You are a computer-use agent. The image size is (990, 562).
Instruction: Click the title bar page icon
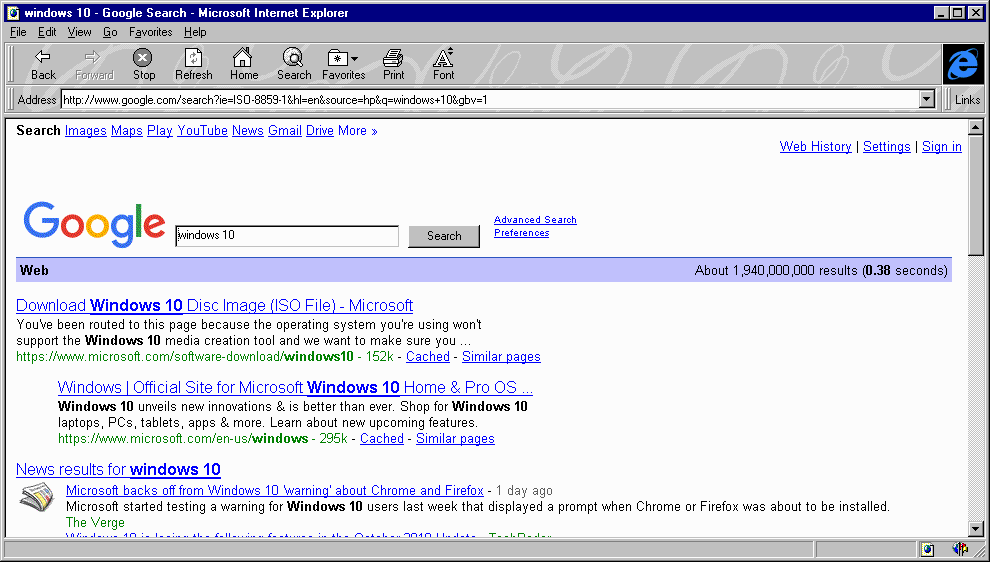click(x=13, y=13)
